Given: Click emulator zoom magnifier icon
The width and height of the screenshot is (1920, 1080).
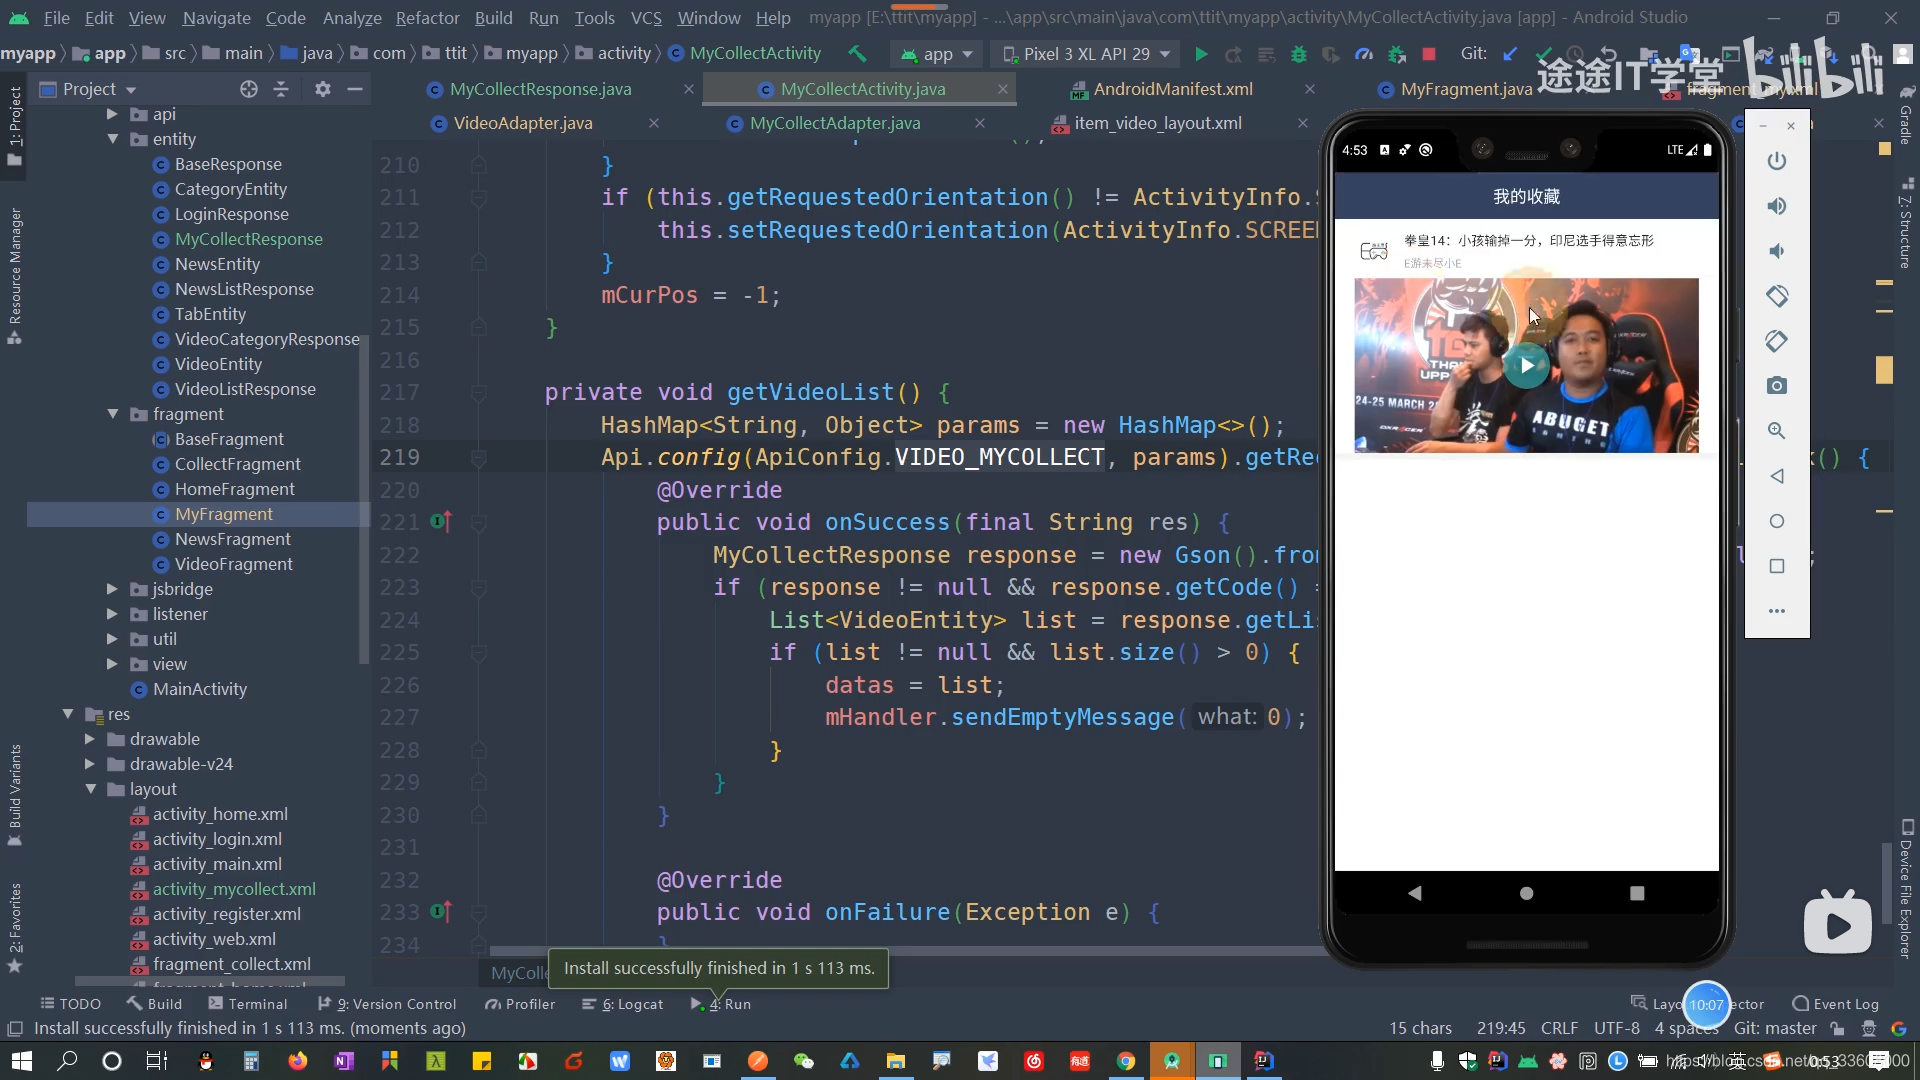Looking at the screenshot, I should pyautogui.click(x=1777, y=431).
